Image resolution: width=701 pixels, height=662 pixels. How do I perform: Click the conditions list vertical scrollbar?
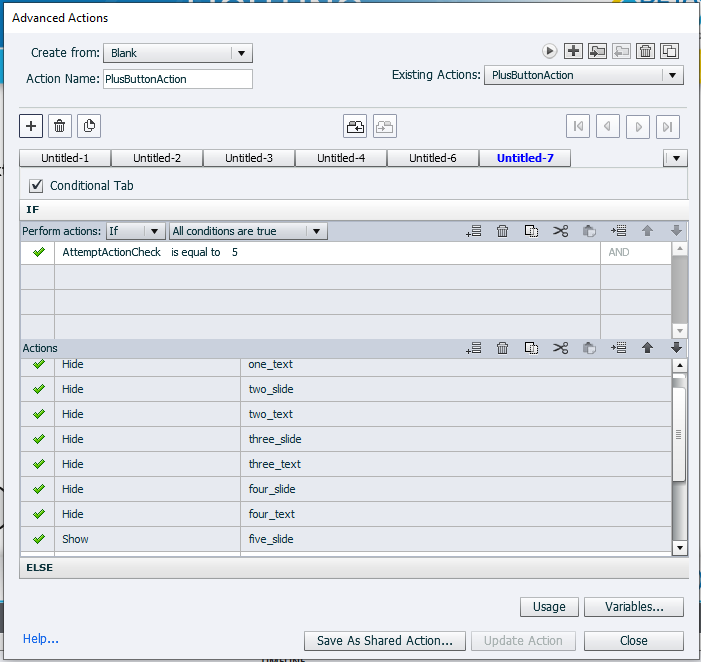coord(680,290)
